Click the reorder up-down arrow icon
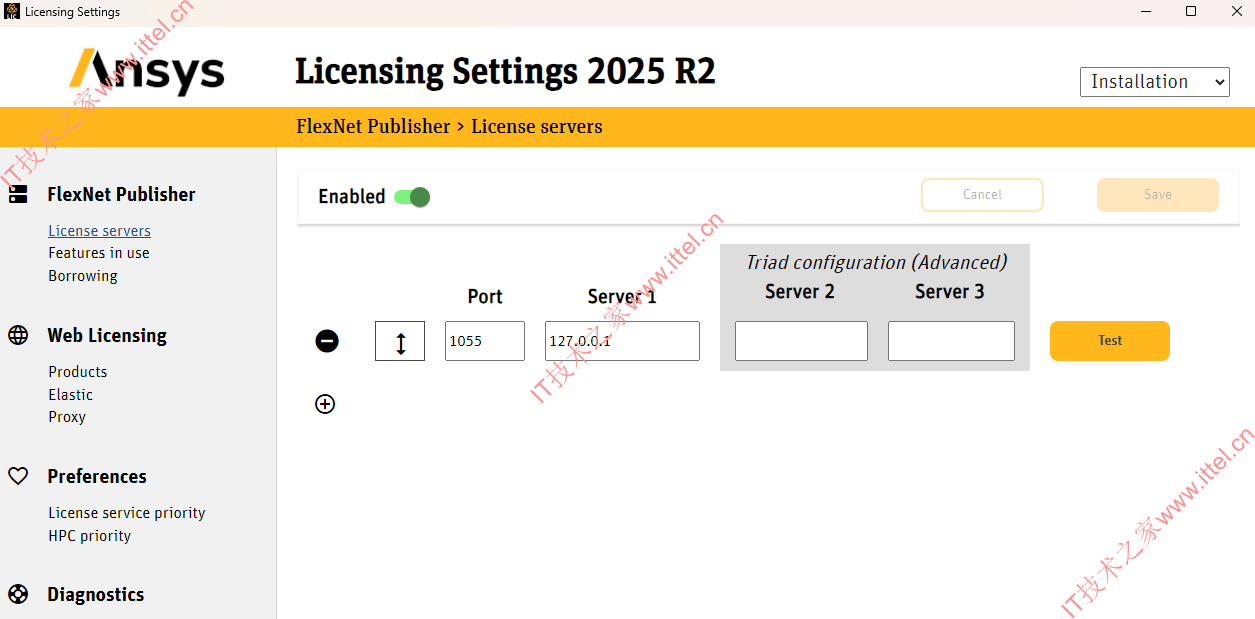The image size is (1255, 619). (x=400, y=341)
